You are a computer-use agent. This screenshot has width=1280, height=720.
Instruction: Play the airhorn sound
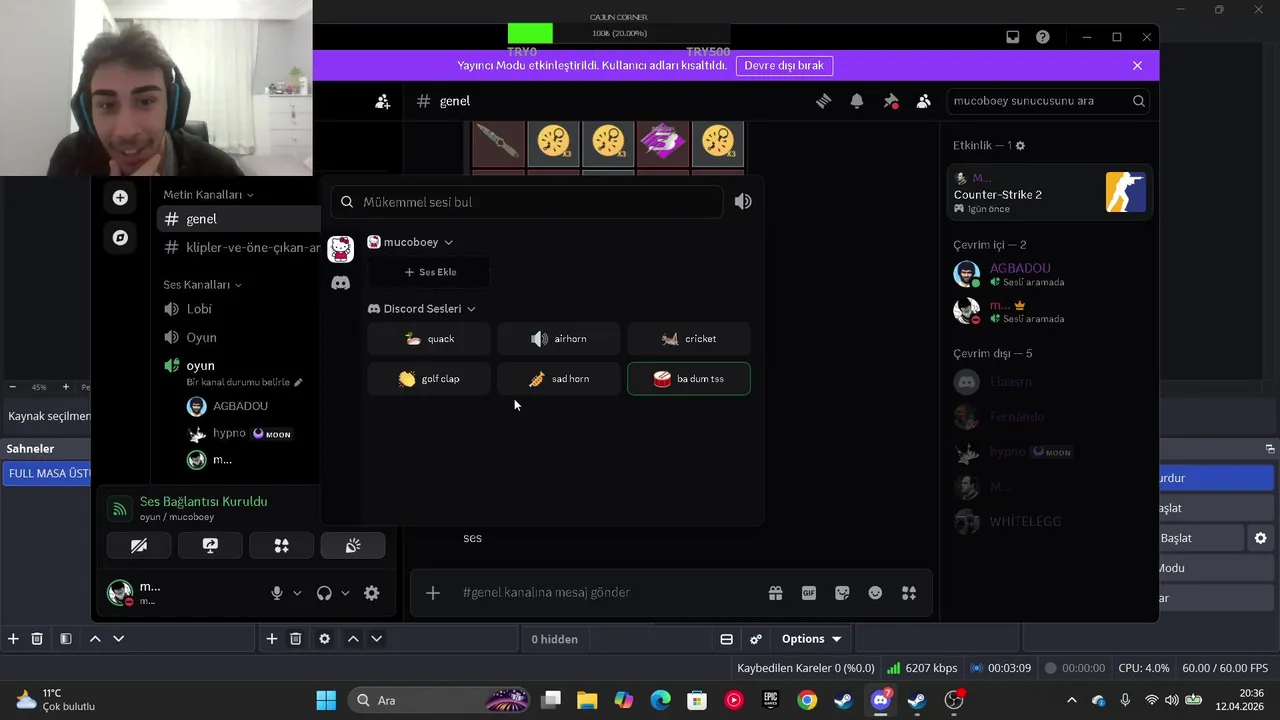point(559,339)
